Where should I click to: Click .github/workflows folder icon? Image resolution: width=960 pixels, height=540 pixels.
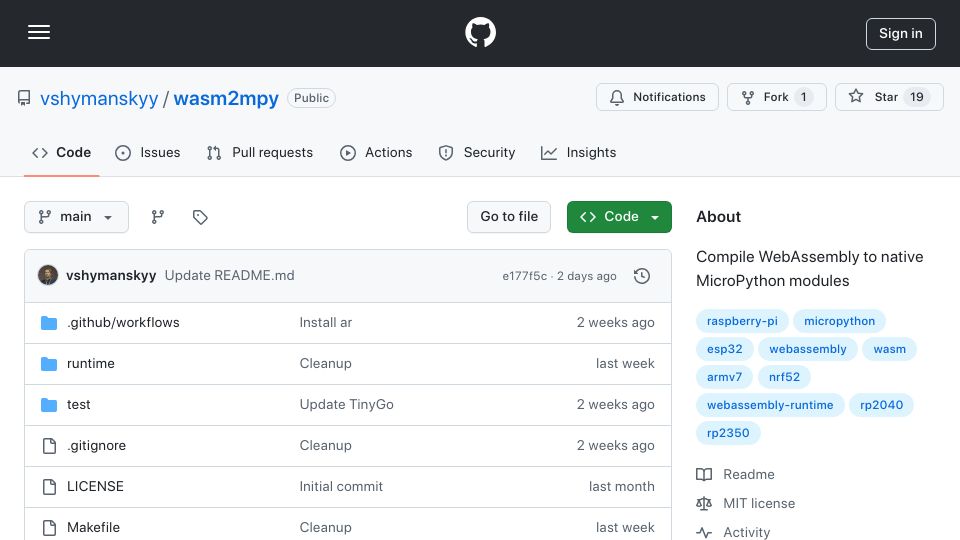coord(49,323)
